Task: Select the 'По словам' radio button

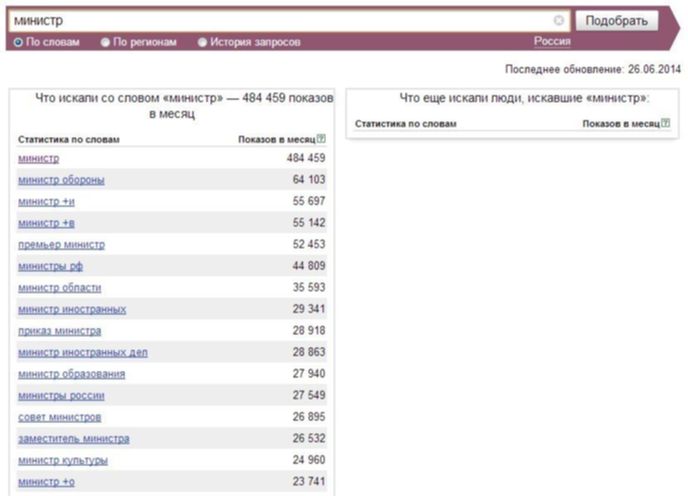Action: tap(18, 43)
